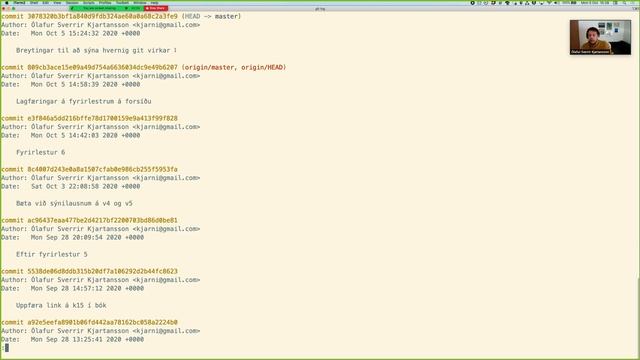Open the Help menu

tap(155, 3)
